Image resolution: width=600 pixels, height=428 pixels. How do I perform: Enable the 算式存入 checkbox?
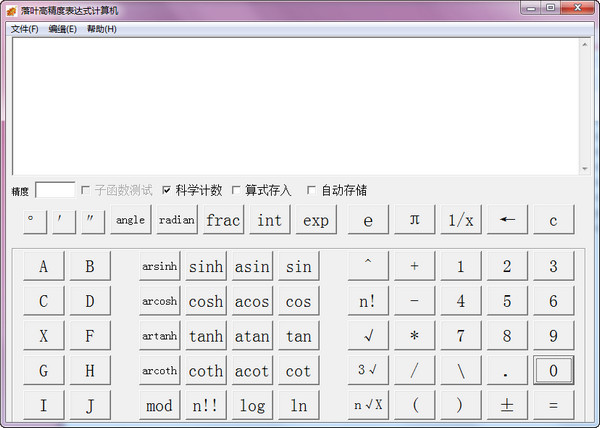236,190
